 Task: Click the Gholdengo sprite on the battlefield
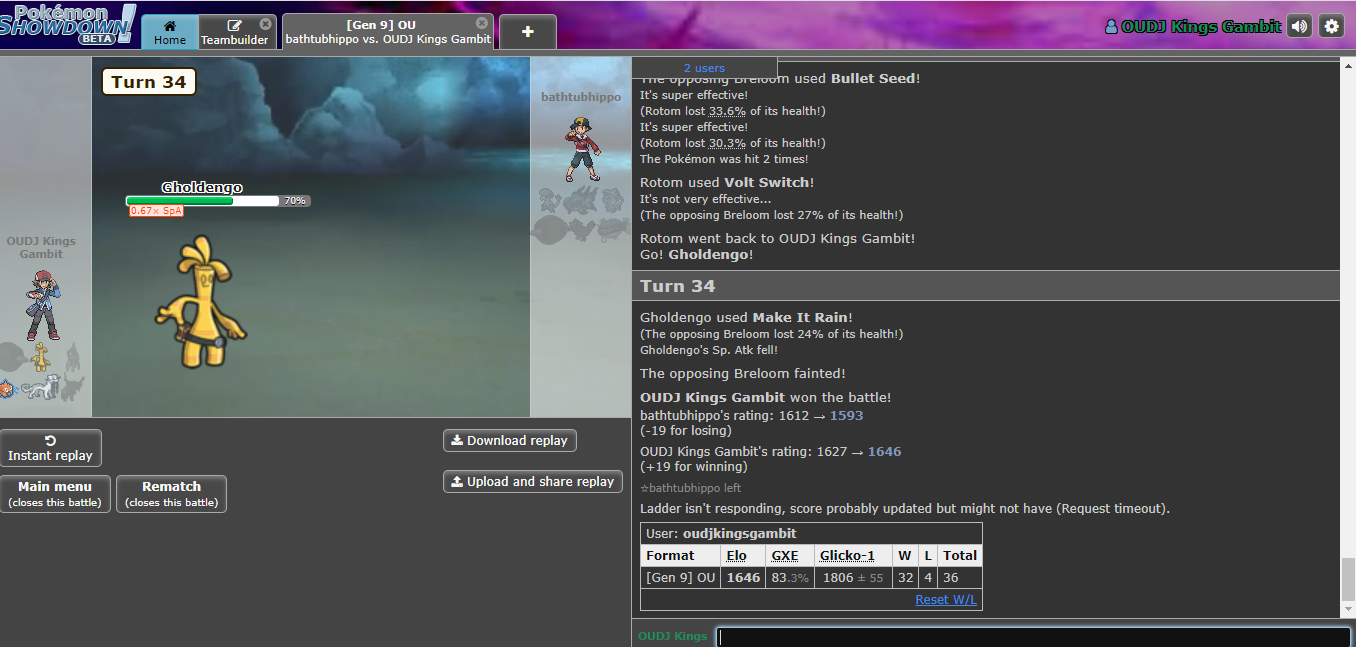tap(199, 300)
